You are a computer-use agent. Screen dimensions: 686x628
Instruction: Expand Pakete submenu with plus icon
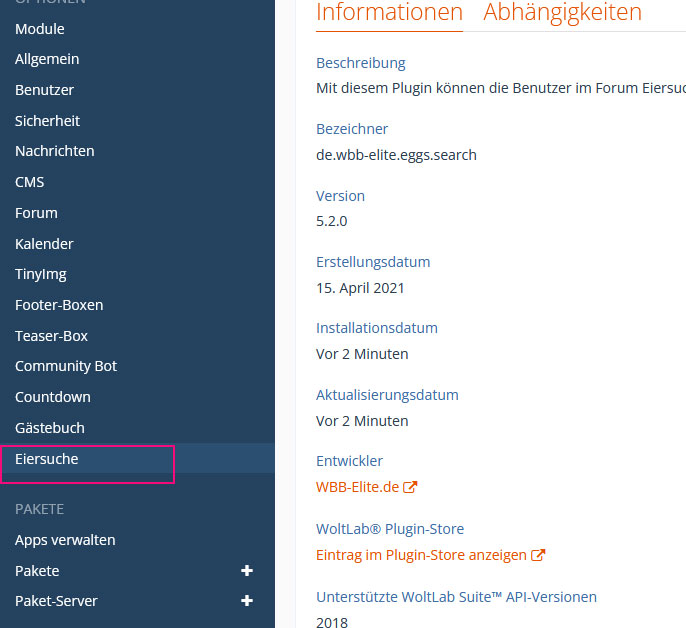[247, 571]
